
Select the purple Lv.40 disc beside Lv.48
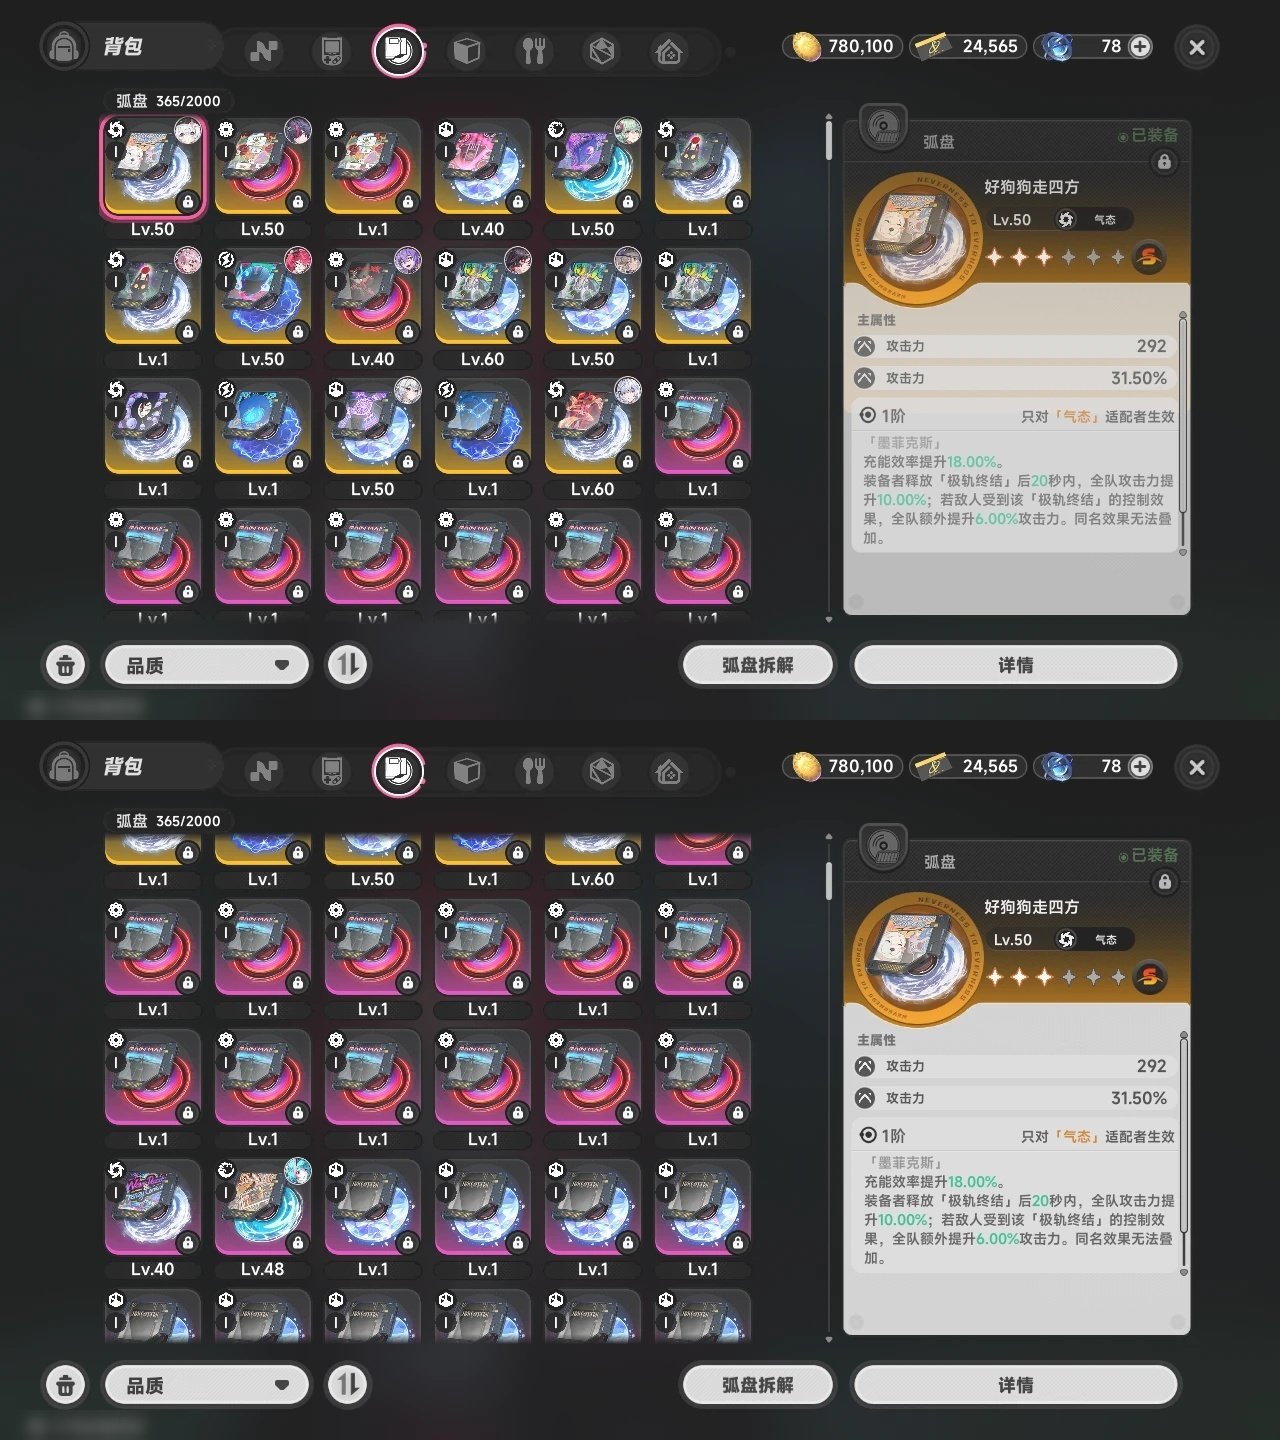tap(152, 1208)
